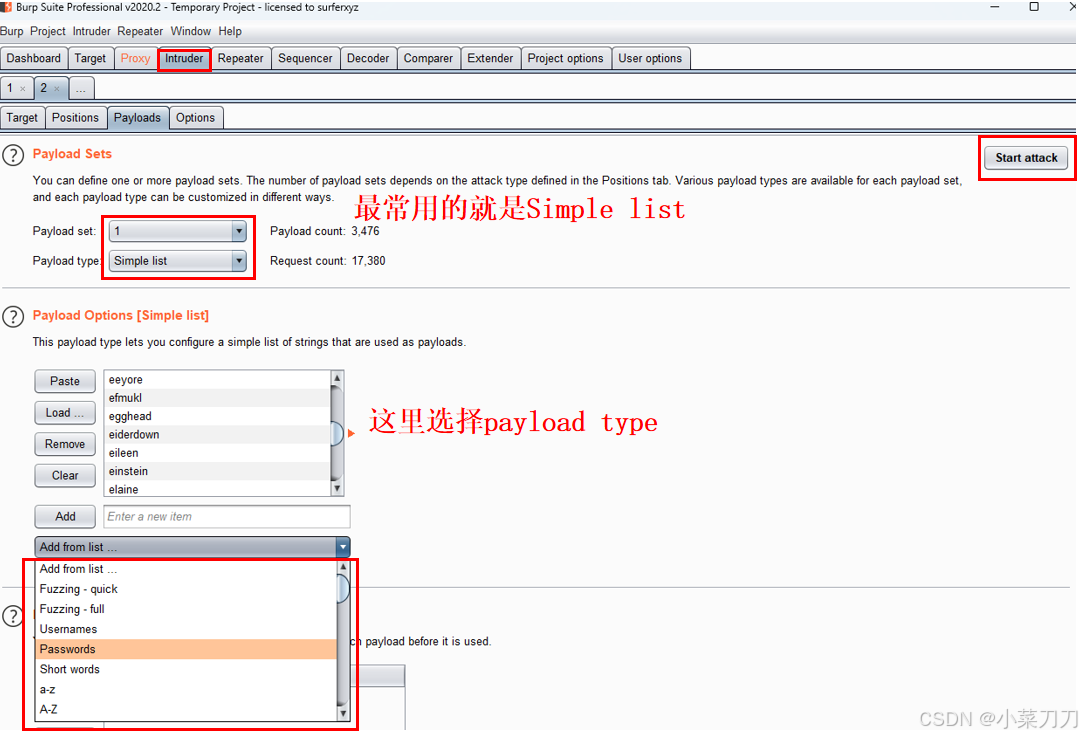Click the Clear button
Screen dimensions: 1083x736
pyautogui.click(x=65, y=476)
